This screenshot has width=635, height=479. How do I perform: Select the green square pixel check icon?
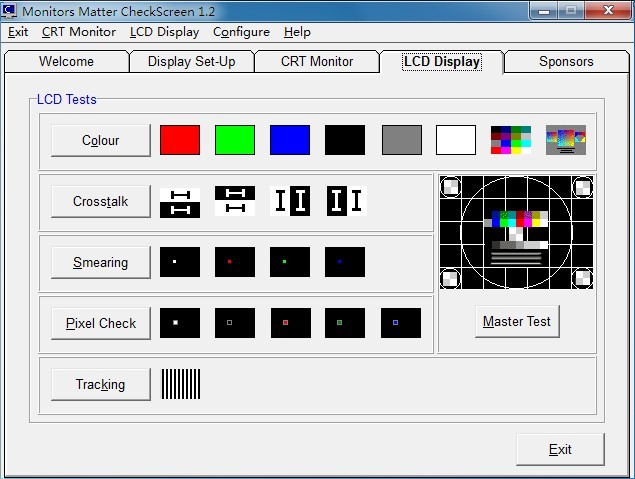click(345, 323)
